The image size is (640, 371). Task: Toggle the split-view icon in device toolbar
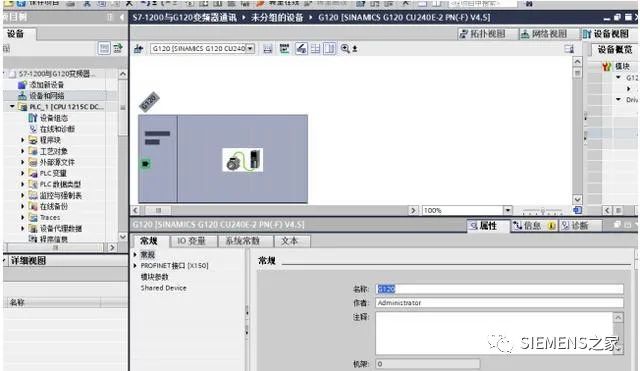[x=329, y=49]
